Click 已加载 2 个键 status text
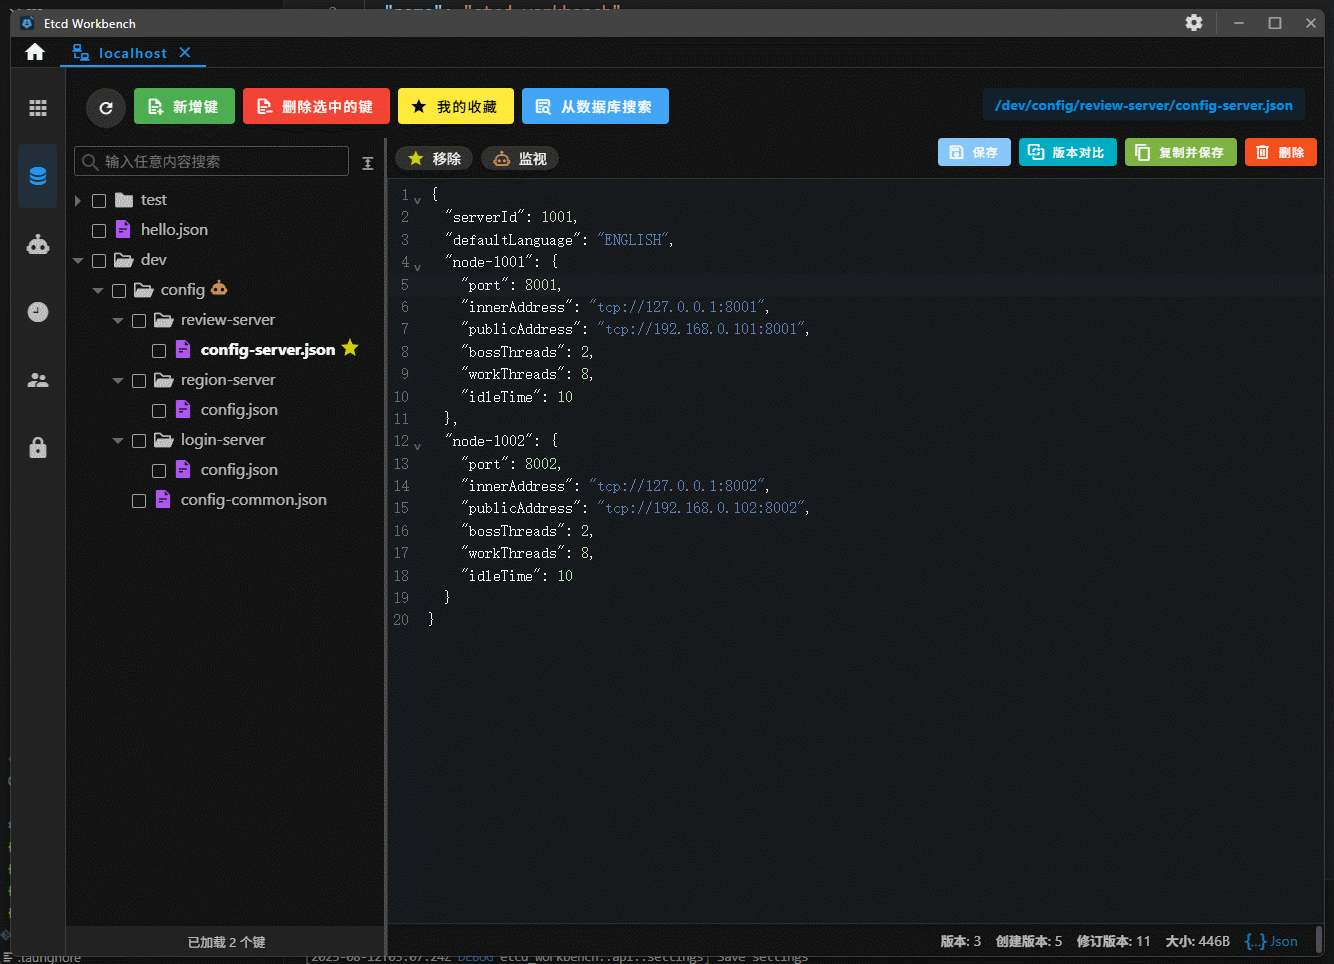This screenshot has height=964, width=1334. [x=227, y=942]
